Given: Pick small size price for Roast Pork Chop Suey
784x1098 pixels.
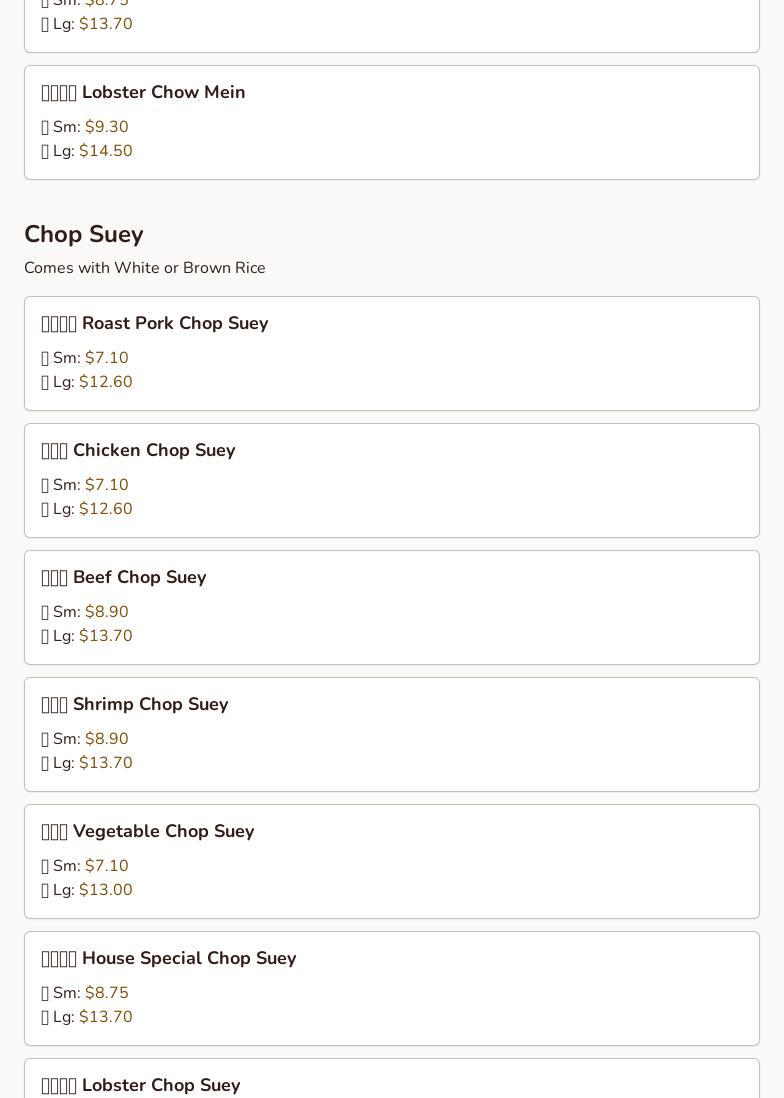Looking at the screenshot, I should click(x=106, y=358).
